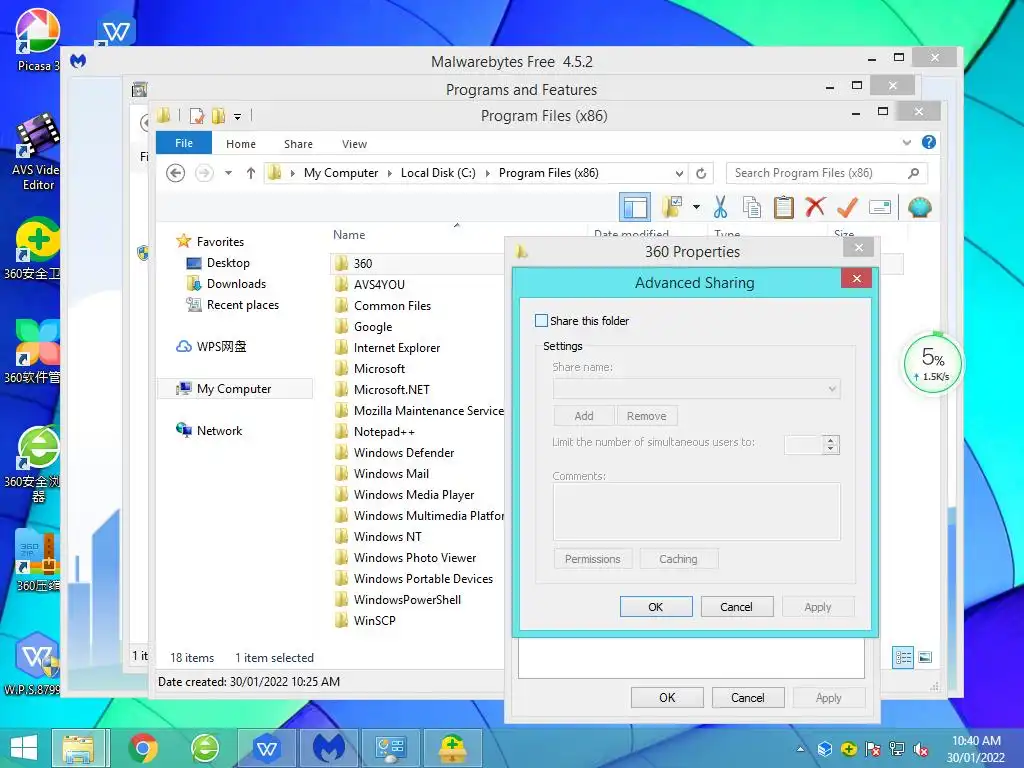
Task: Click the search magnifier icon
Action: point(914,173)
